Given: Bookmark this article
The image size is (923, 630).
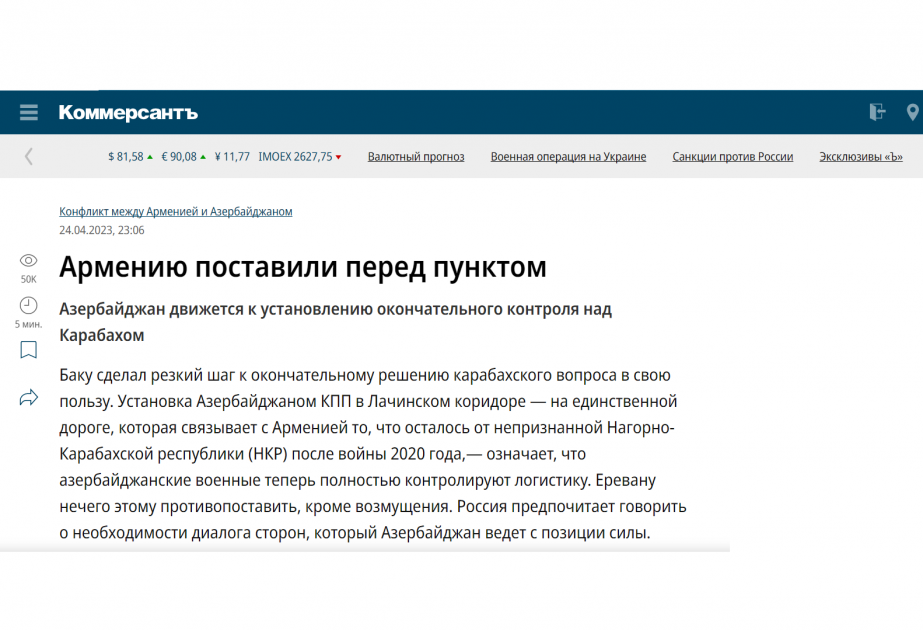Looking at the screenshot, I should 28,350.
